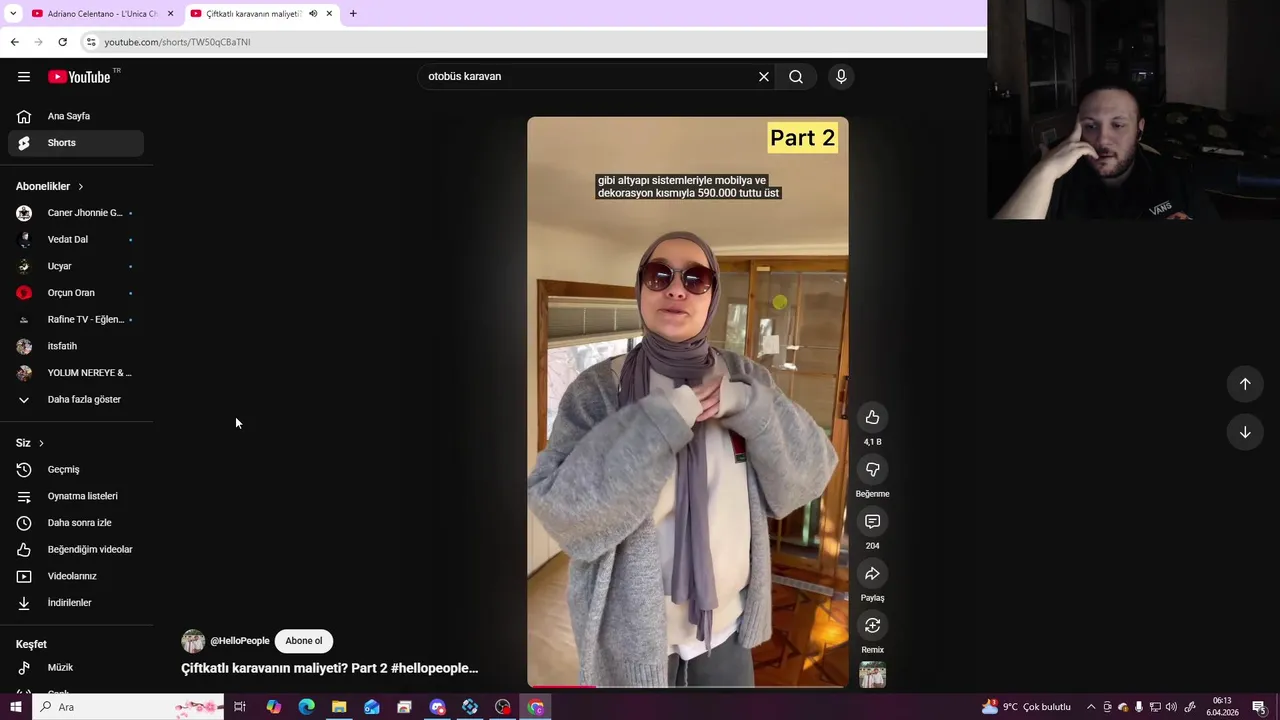Open the notification center
Image resolution: width=1280 pixels, height=720 pixels.
point(1260,707)
